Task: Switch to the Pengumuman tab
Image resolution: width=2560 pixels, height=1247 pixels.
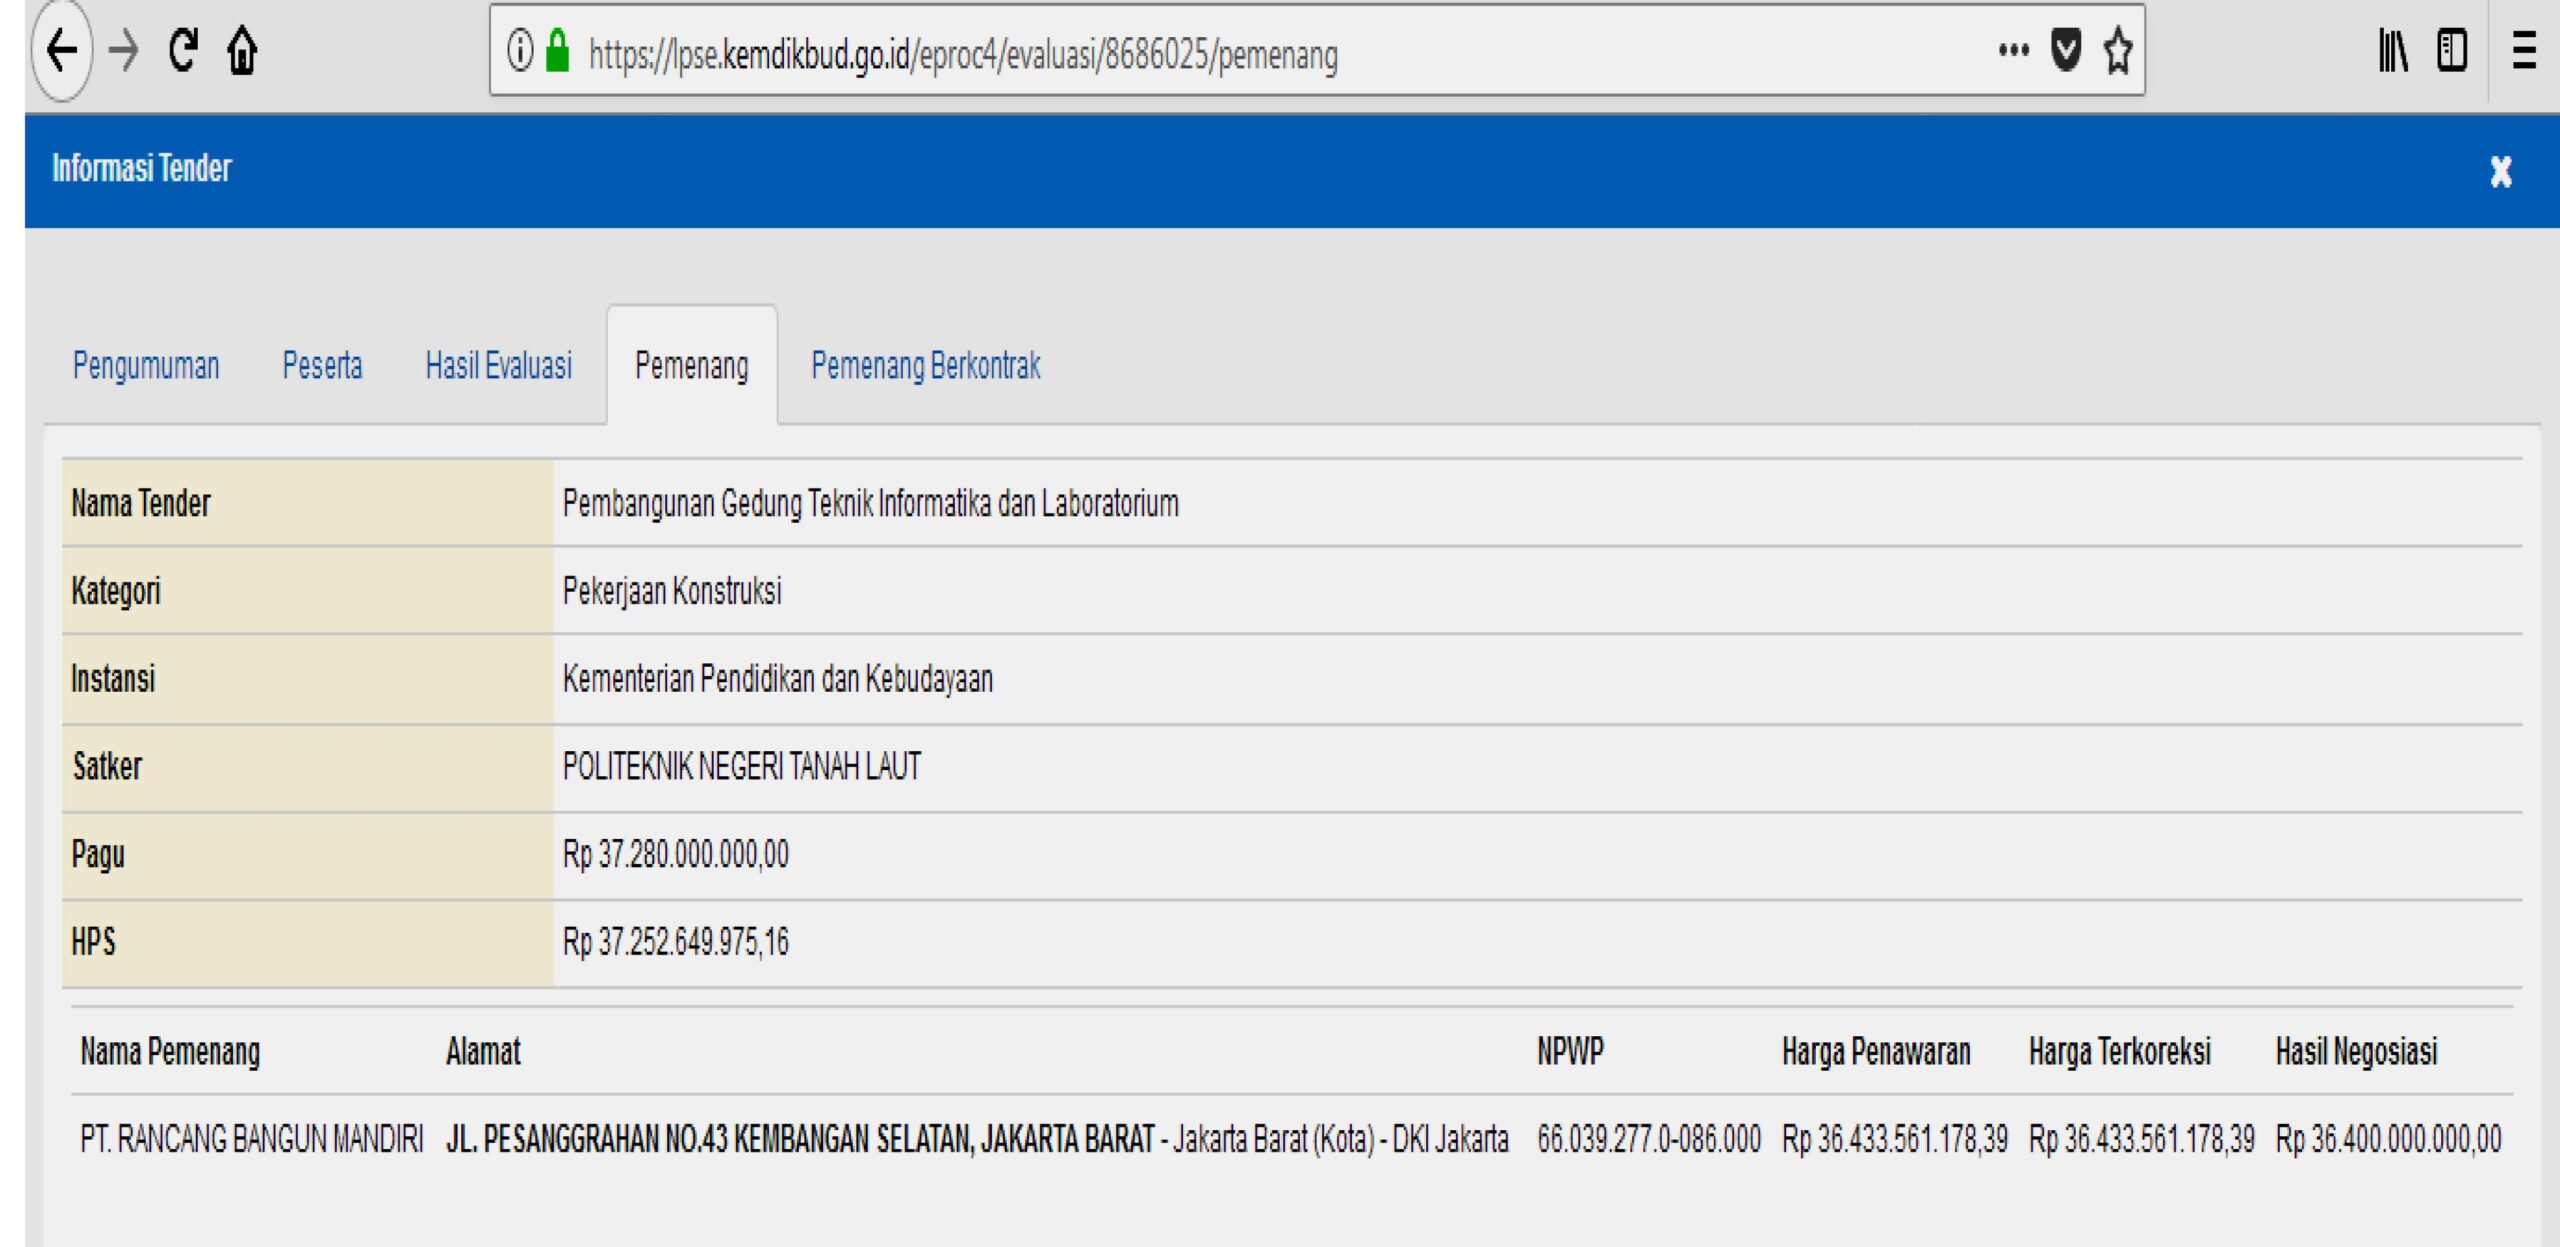Action: click(x=146, y=365)
